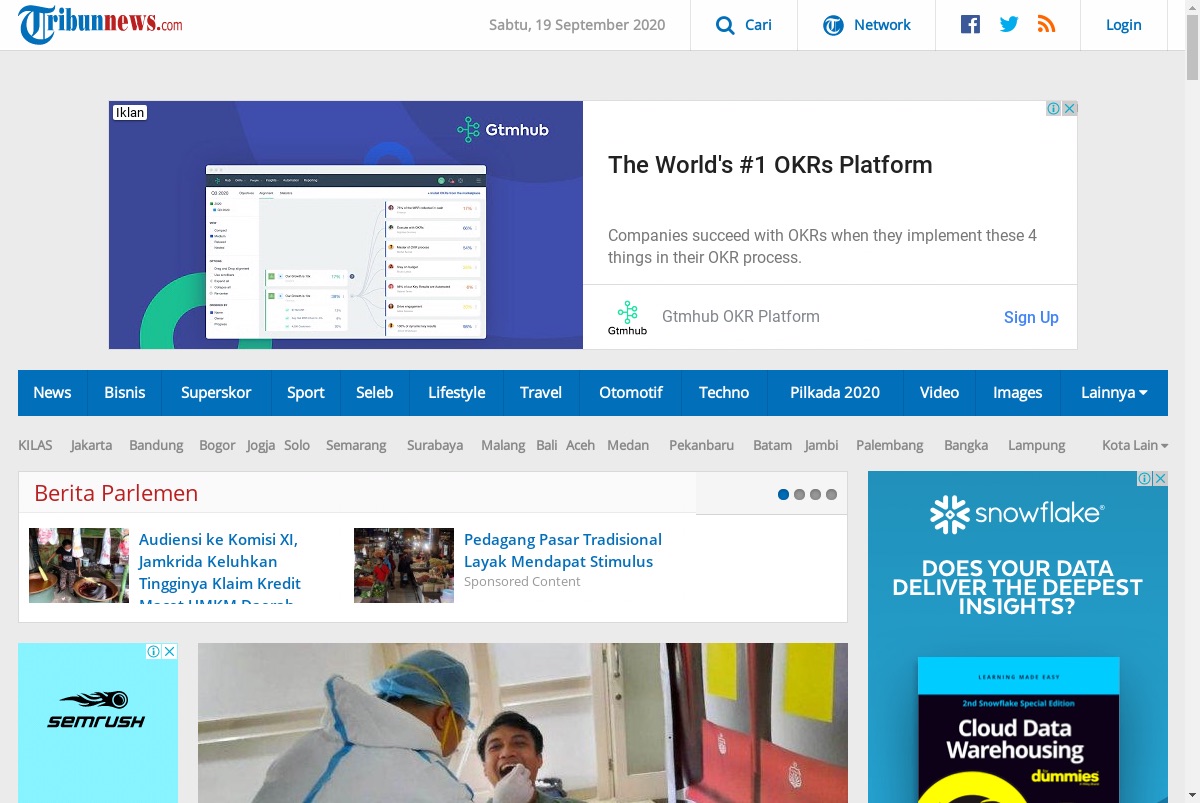Open the Solo city link
Image resolution: width=1200 pixels, height=803 pixels.
[x=297, y=445]
